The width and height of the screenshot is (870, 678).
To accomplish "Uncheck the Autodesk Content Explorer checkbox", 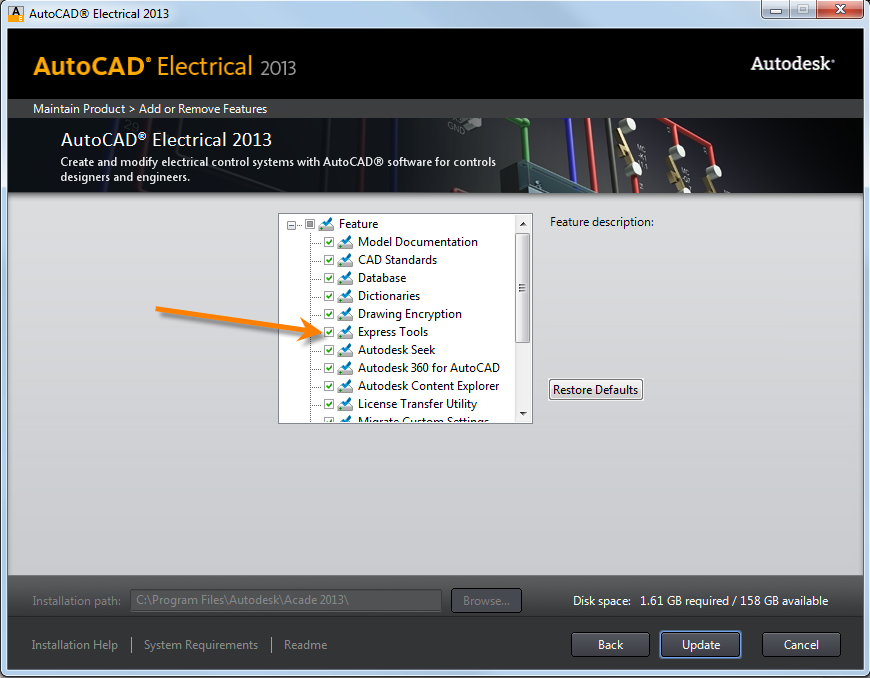I will pos(329,386).
